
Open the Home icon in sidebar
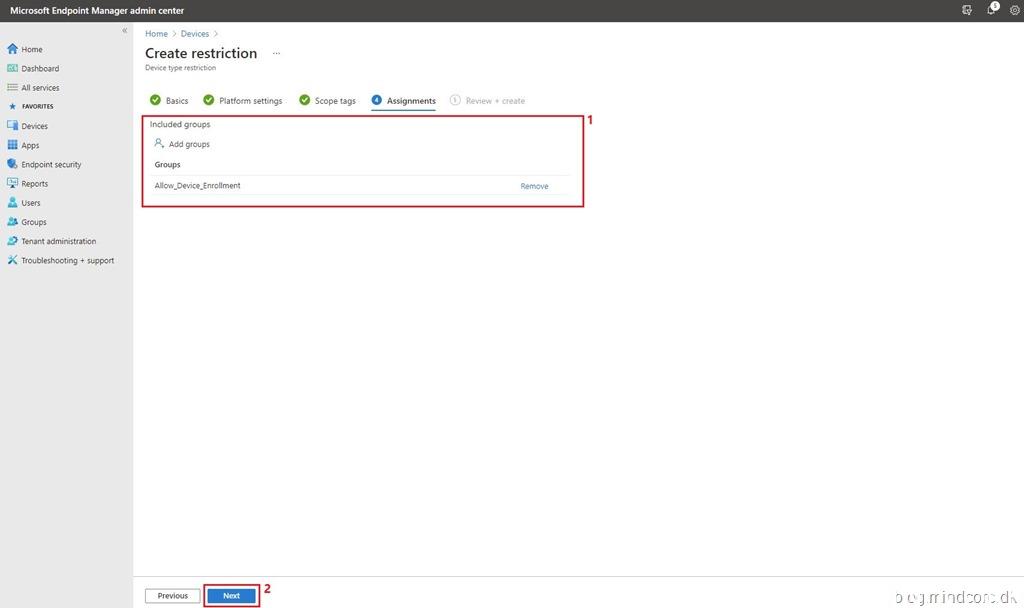click(x=13, y=49)
